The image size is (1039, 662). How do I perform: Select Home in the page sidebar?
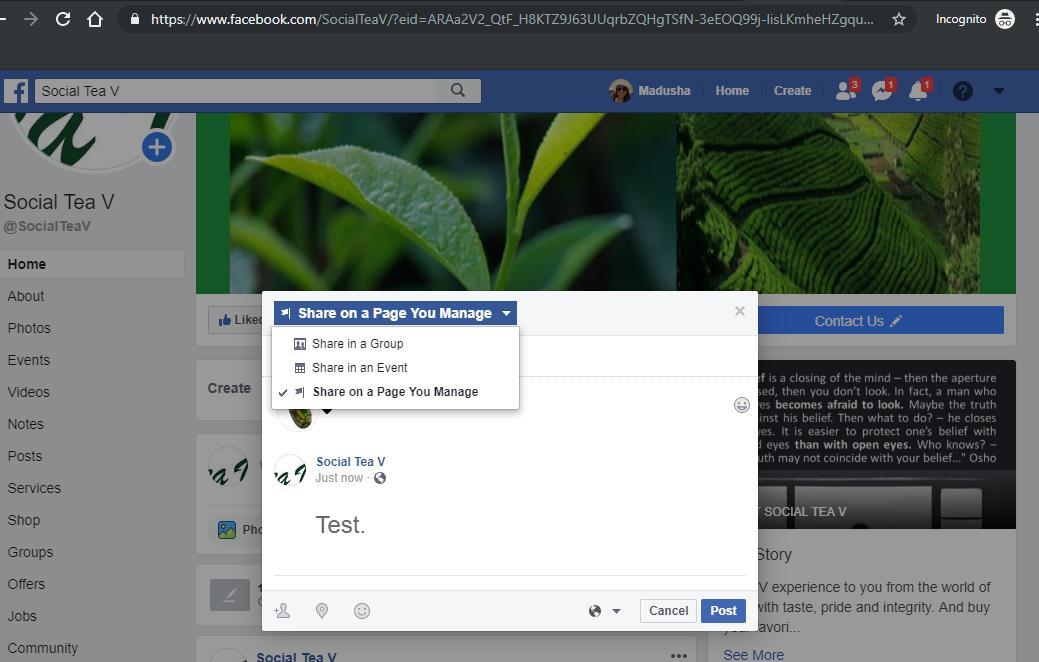92,264
